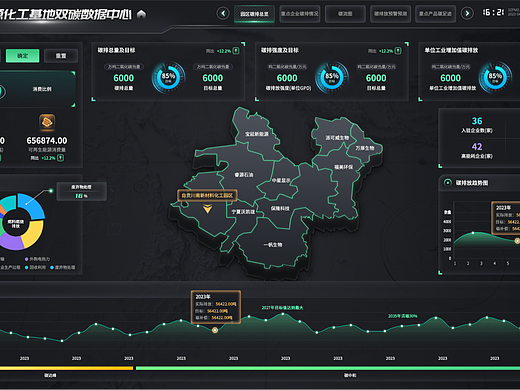Open the 碳排放预警预测 tab
This screenshot has height=390, width=520.
point(390,14)
